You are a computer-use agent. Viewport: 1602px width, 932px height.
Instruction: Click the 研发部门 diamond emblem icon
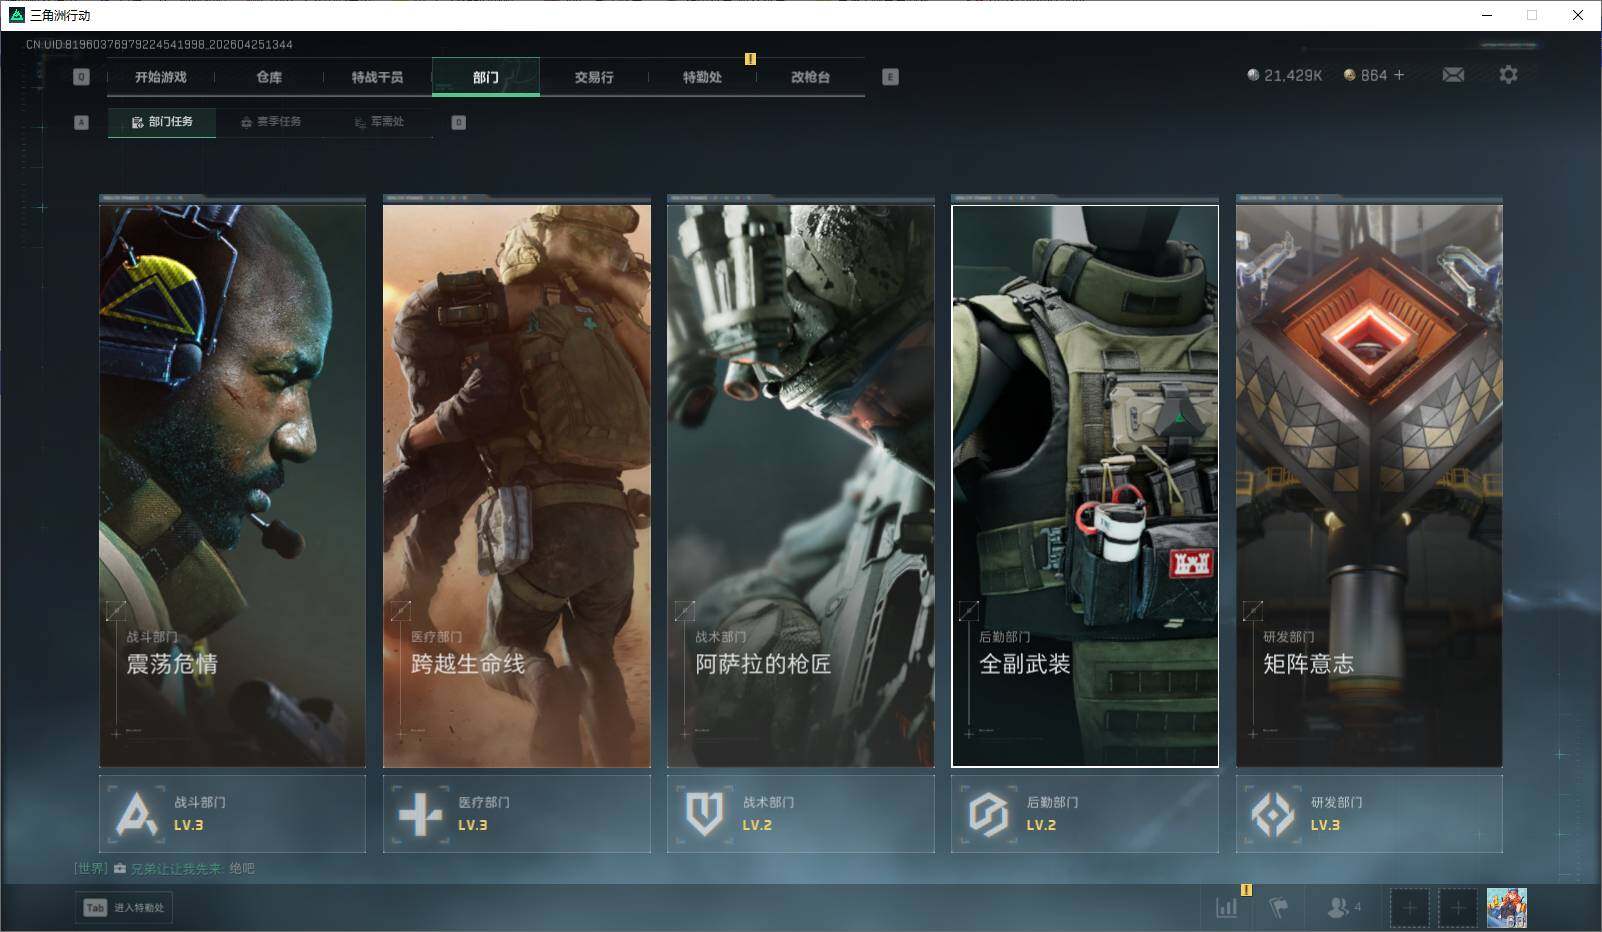click(x=1273, y=814)
